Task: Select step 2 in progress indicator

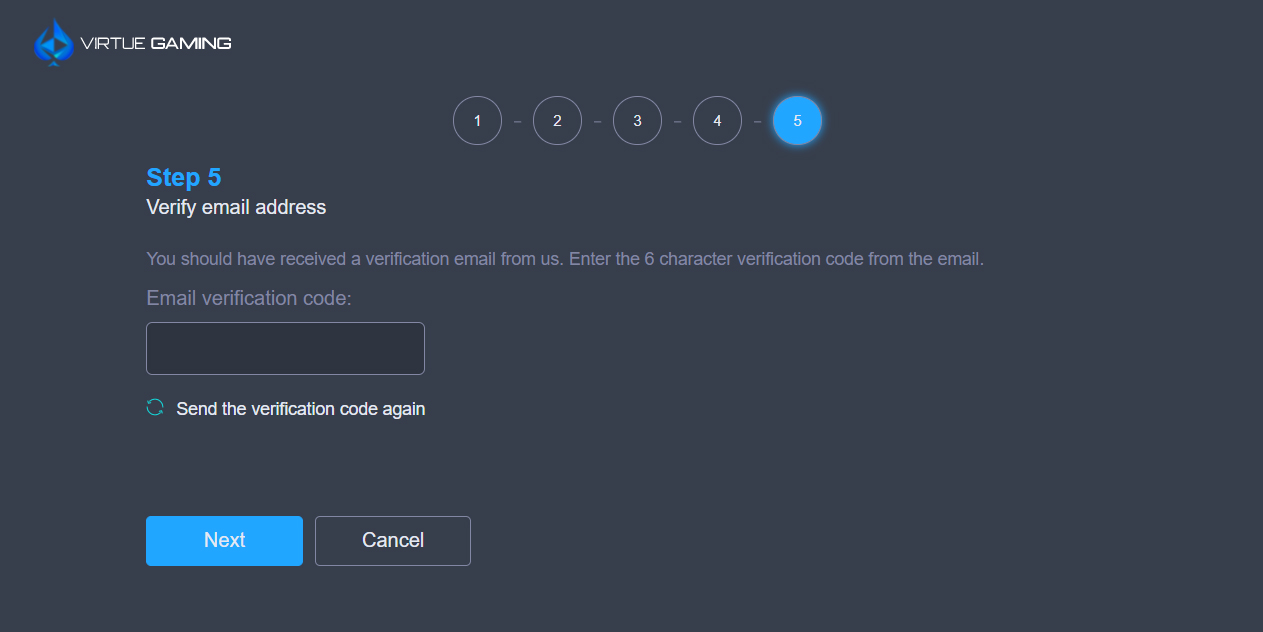Action: (557, 121)
